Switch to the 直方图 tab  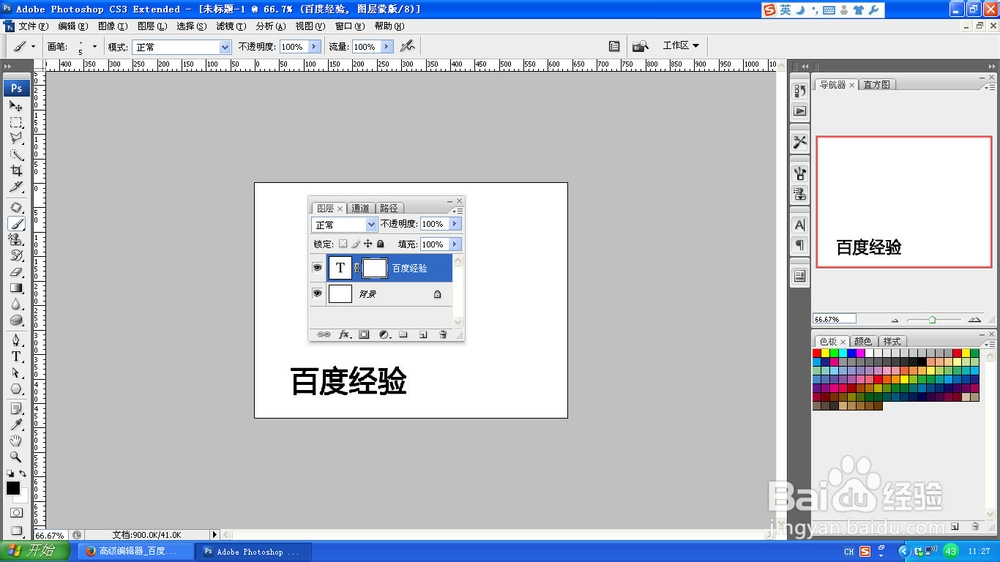tap(876, 85)
